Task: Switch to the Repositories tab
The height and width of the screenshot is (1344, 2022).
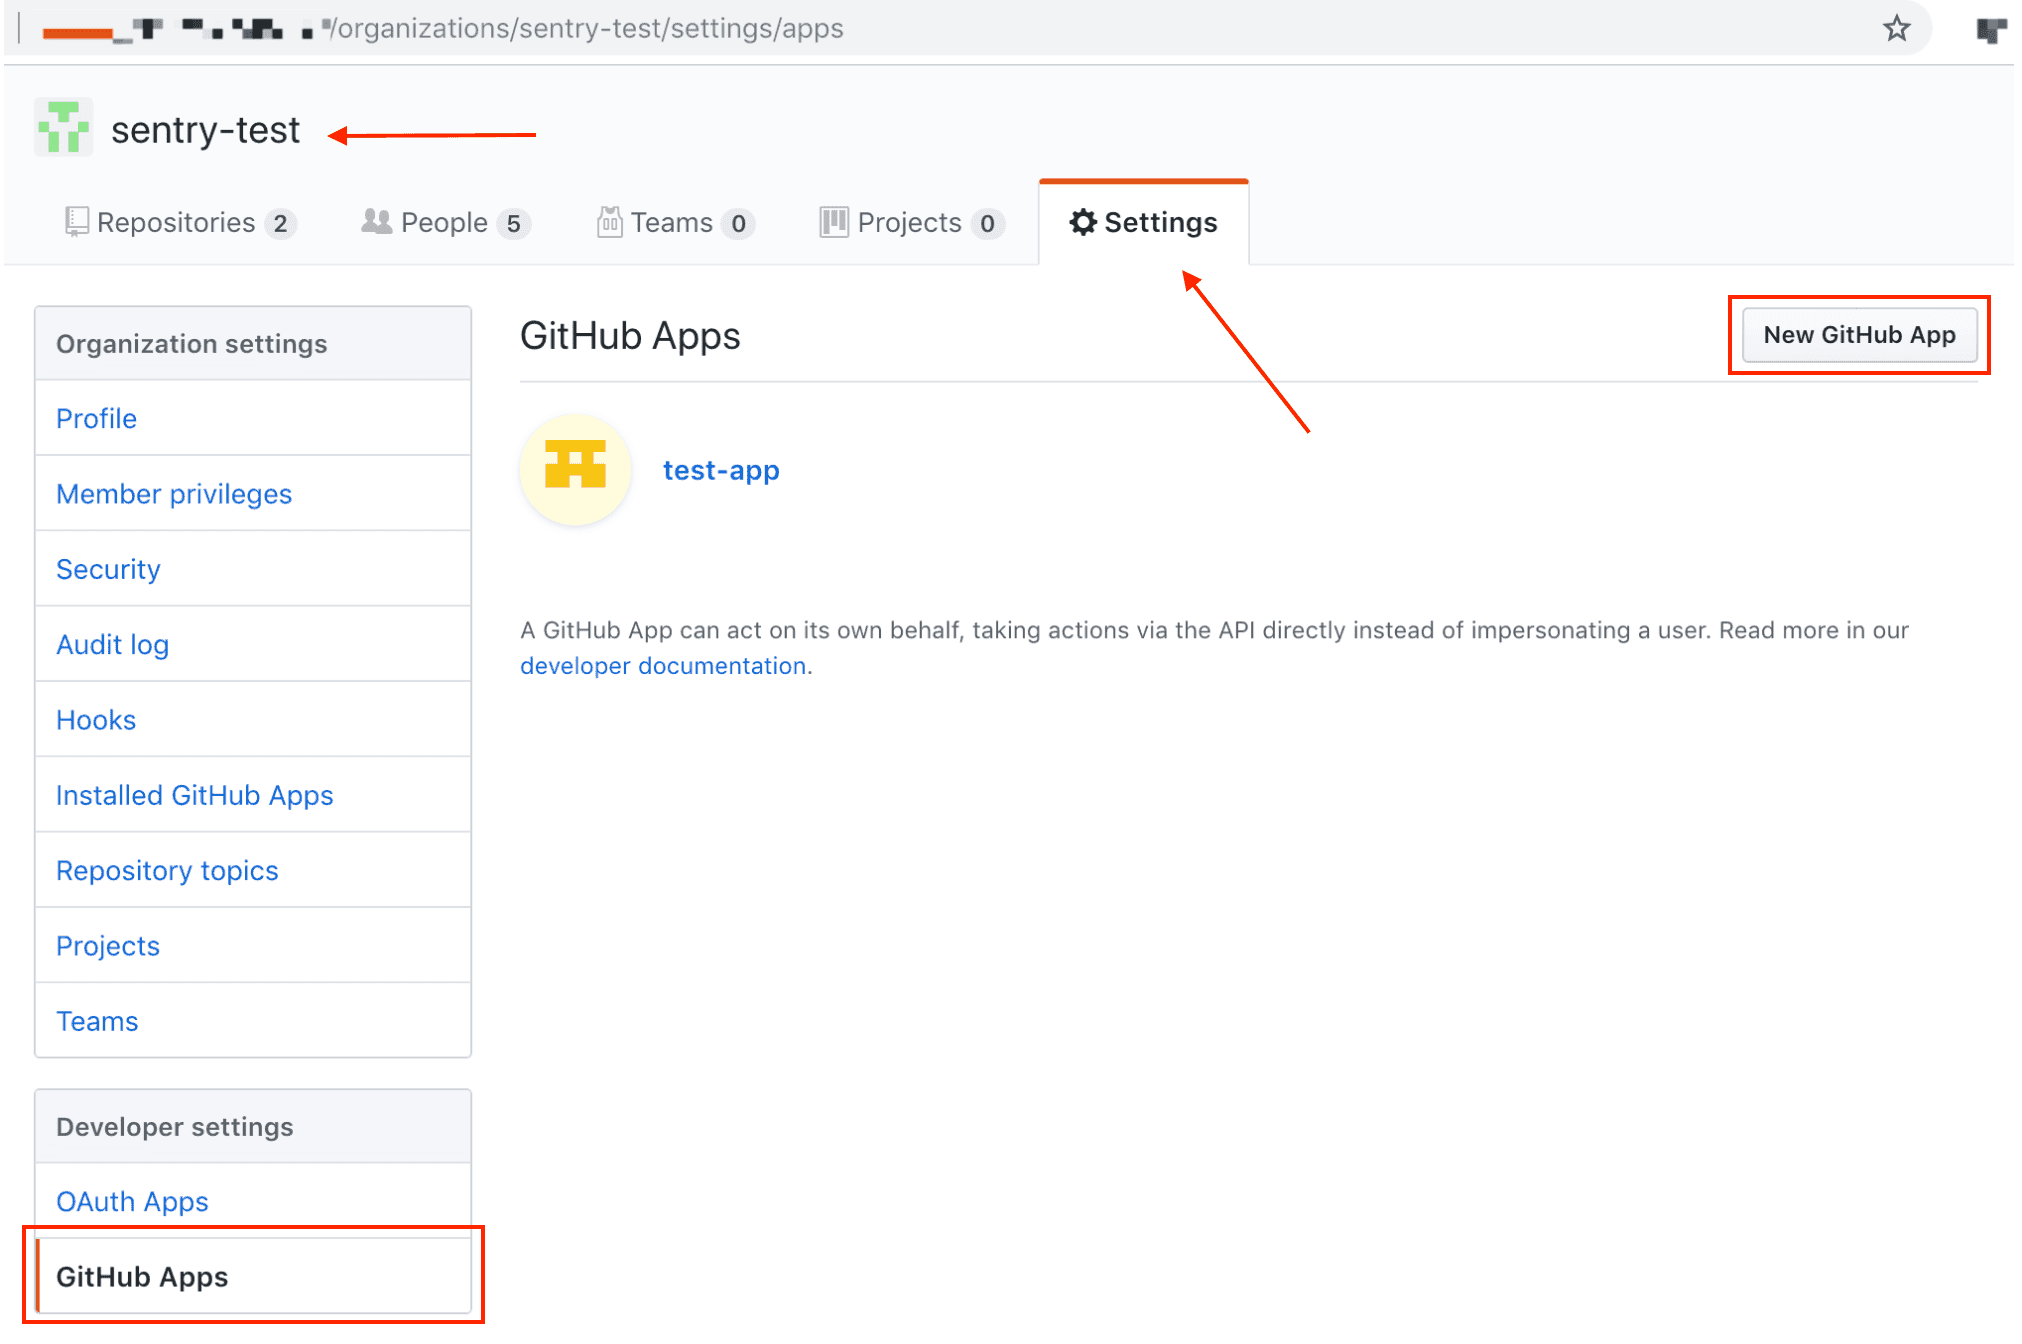Action: click(x=178, y=222)
